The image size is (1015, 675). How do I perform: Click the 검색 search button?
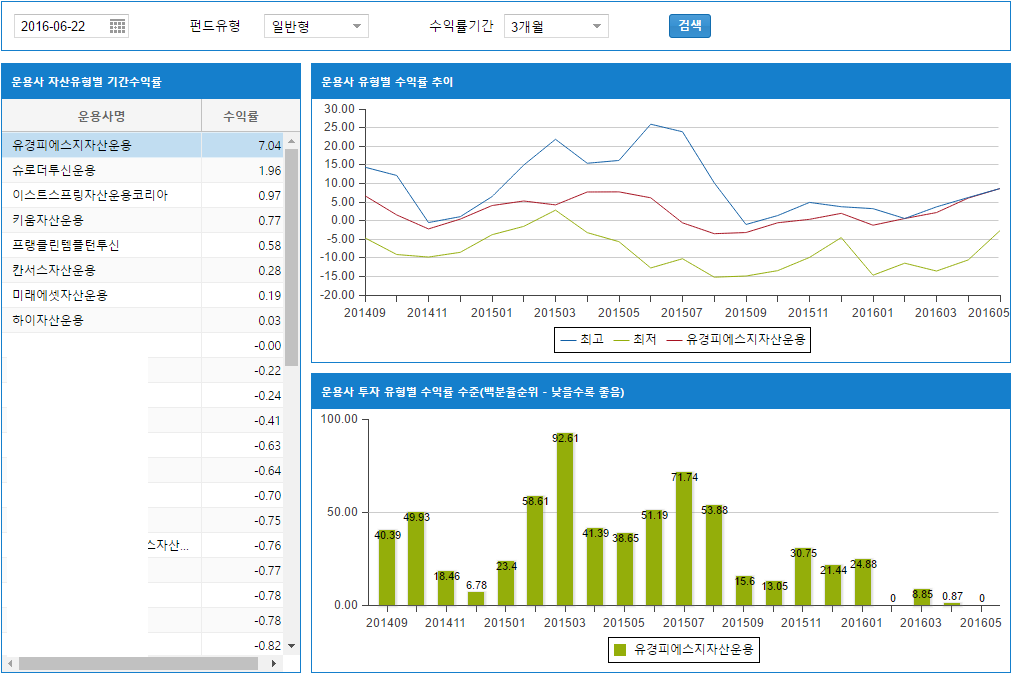[689, 26]
